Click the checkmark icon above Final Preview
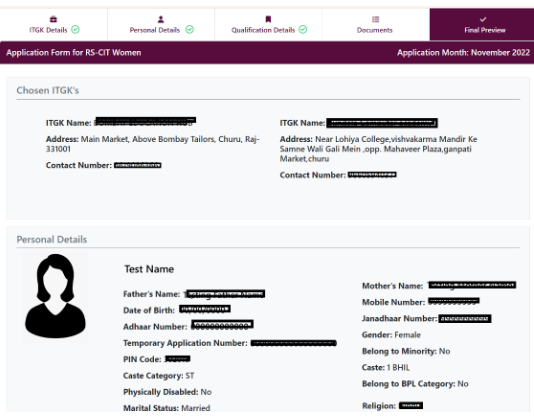 point(483,19)
